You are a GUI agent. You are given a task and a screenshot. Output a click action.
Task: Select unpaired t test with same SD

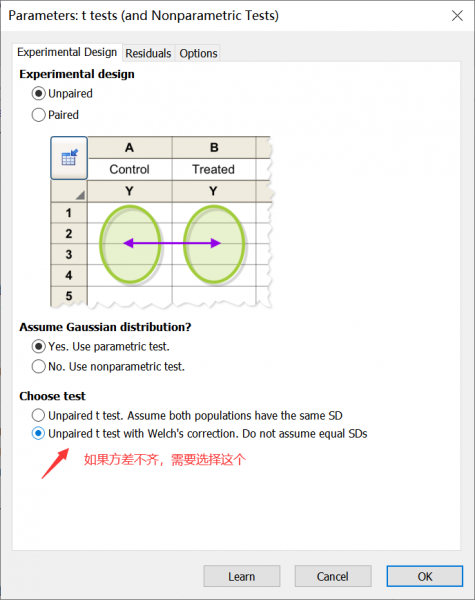pos(187,415)
